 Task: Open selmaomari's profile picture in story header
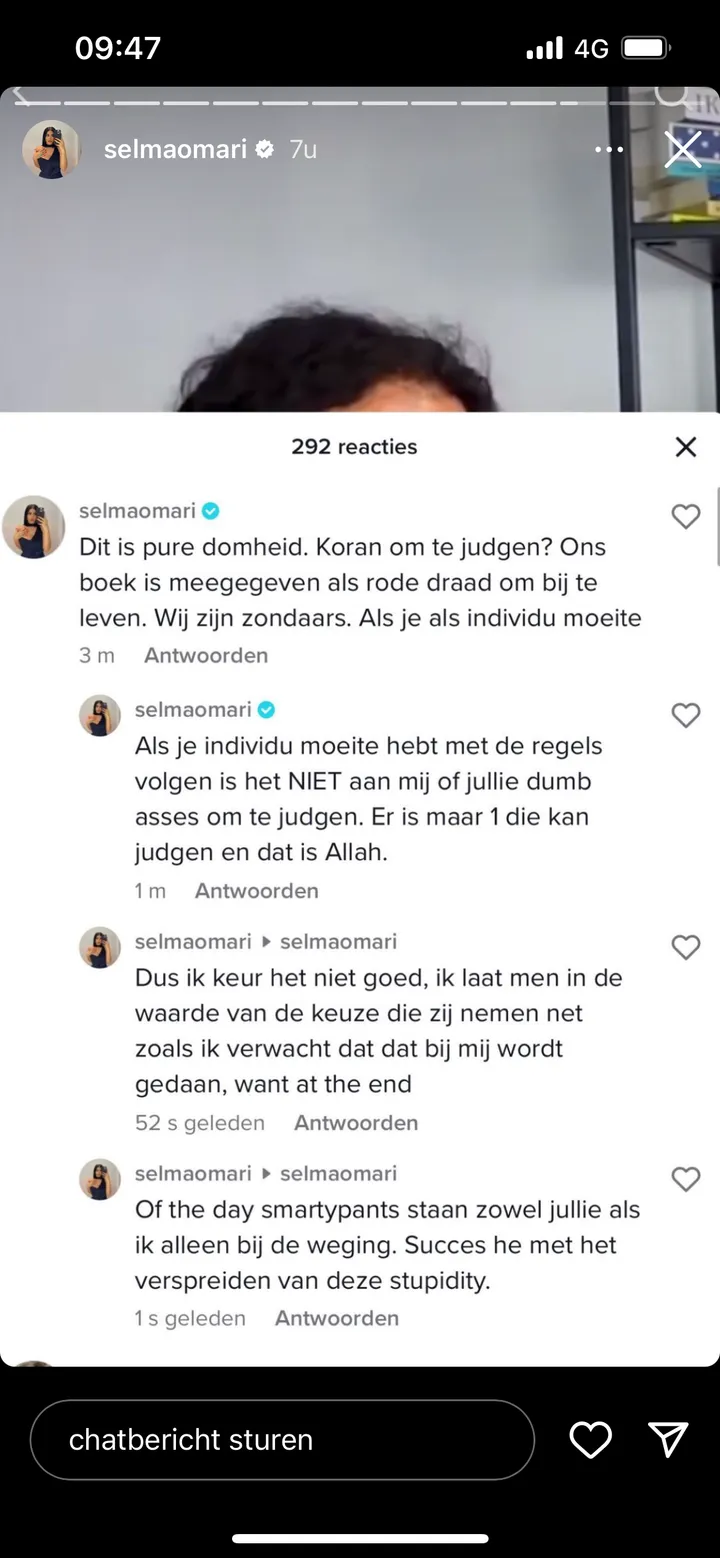pos(51,150)
